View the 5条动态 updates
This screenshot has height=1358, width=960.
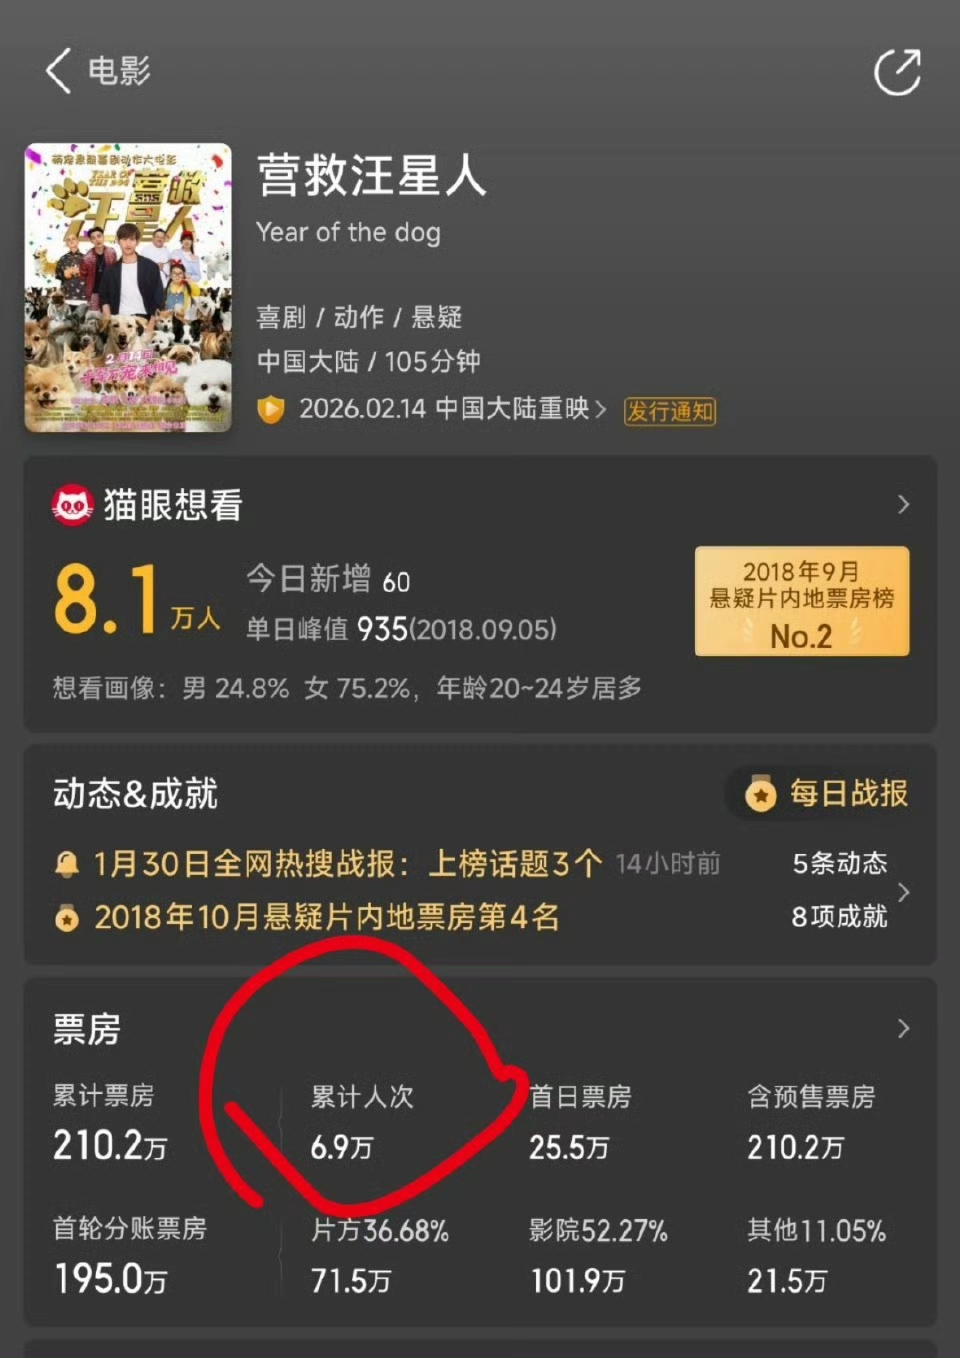tap(840, 864)
